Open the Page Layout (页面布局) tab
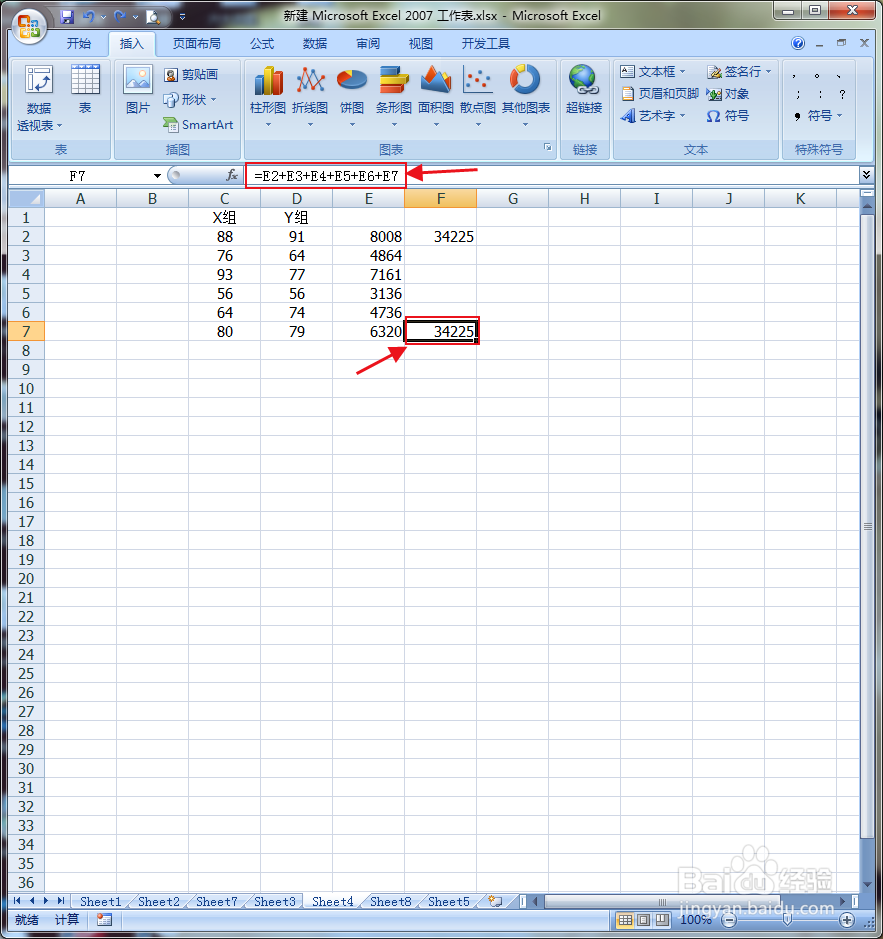This screenshot has width=883, height=939. (196, 44)
